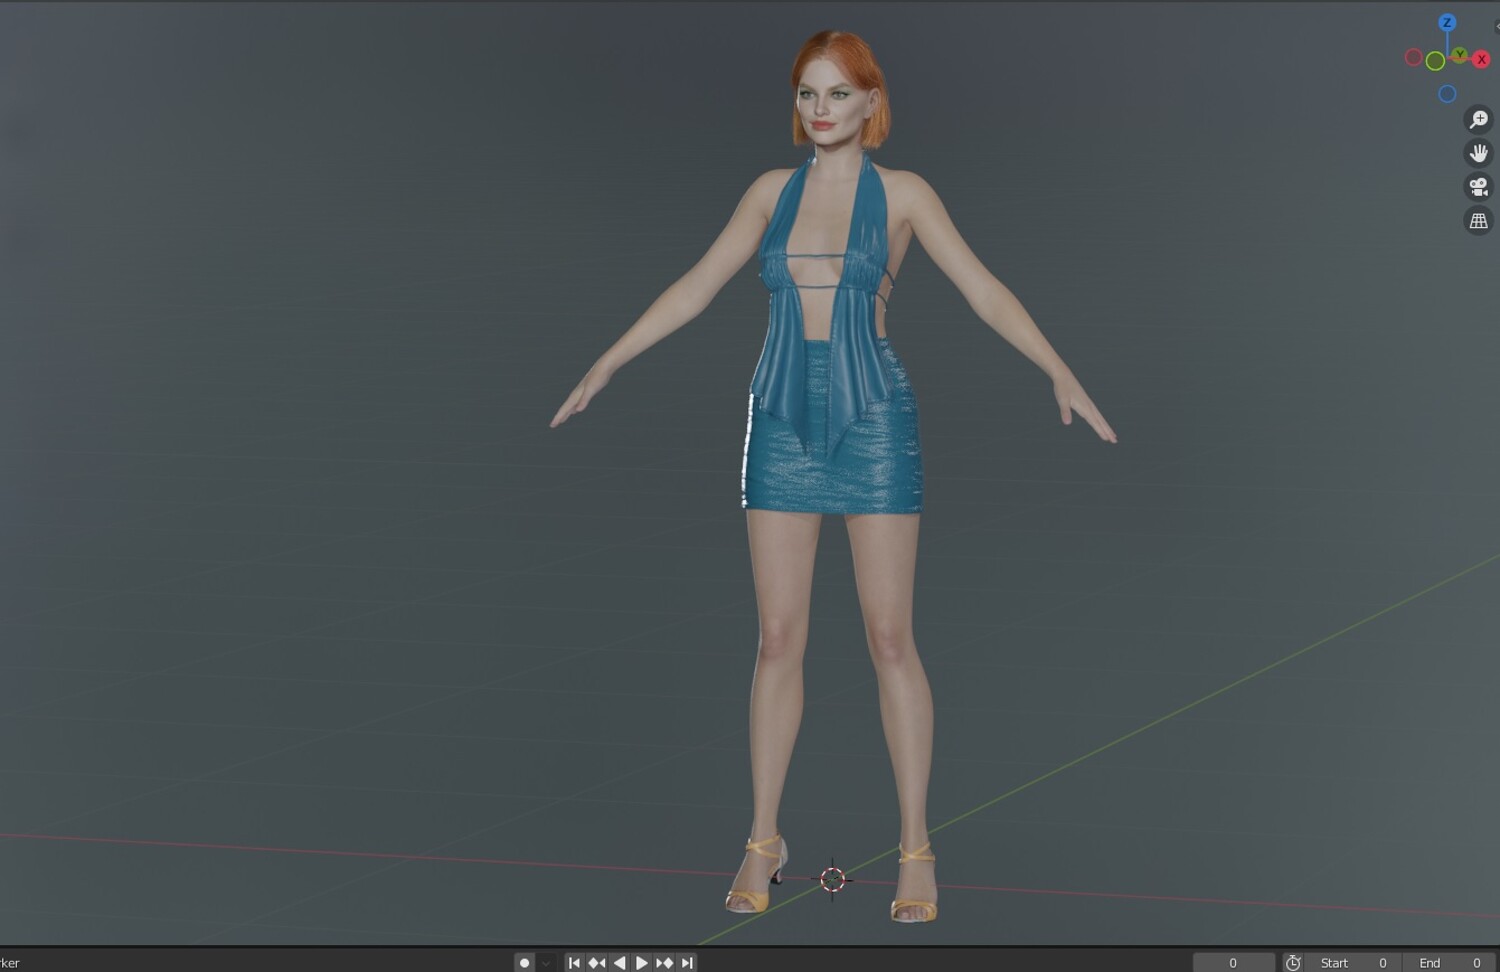Click the End frame field
Viewport: 1500px width, 972px height.
click(x=1449, y=962)
